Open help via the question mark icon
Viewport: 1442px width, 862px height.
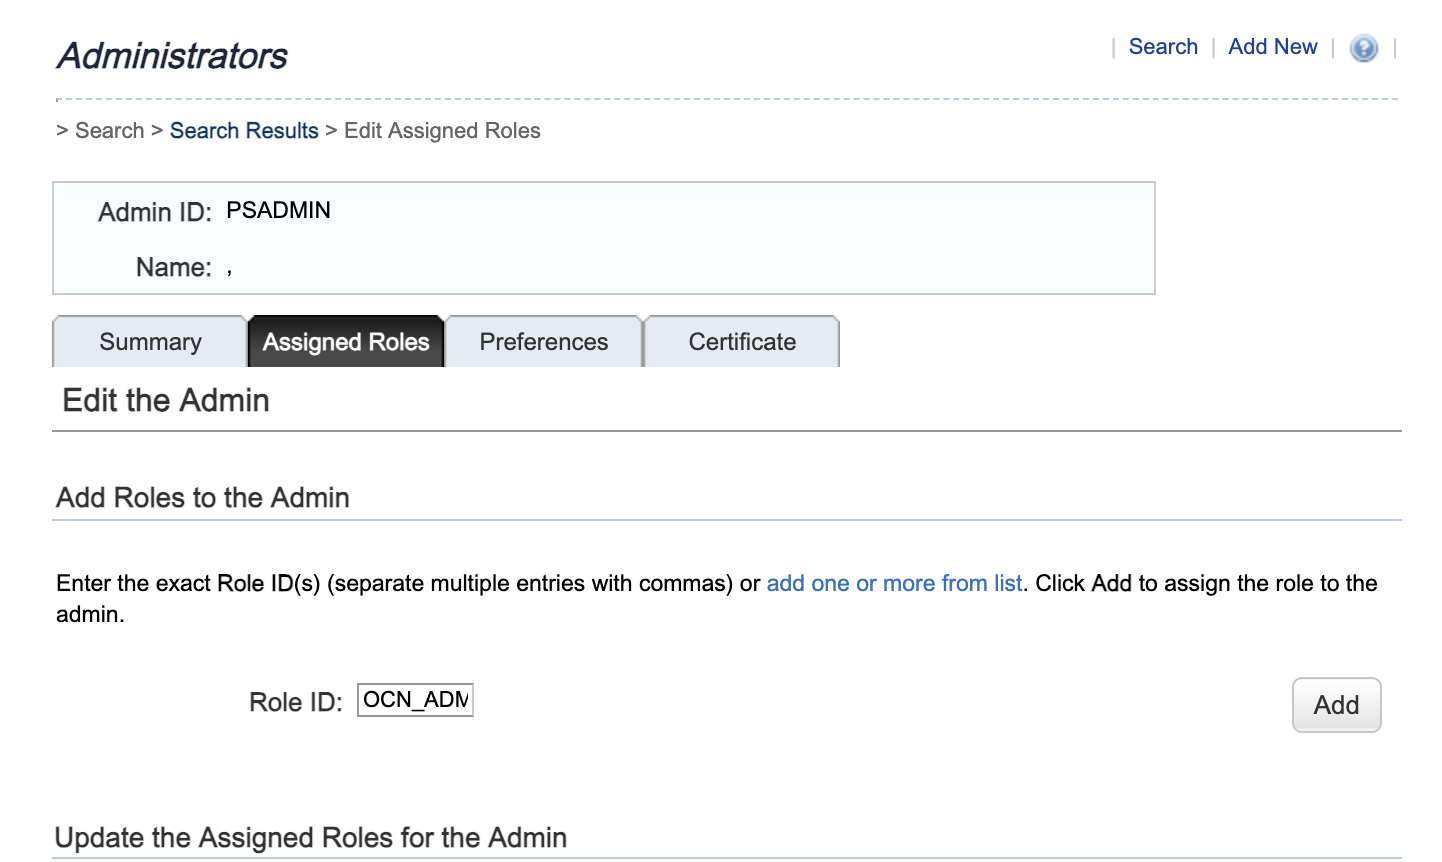(1363, 48)
